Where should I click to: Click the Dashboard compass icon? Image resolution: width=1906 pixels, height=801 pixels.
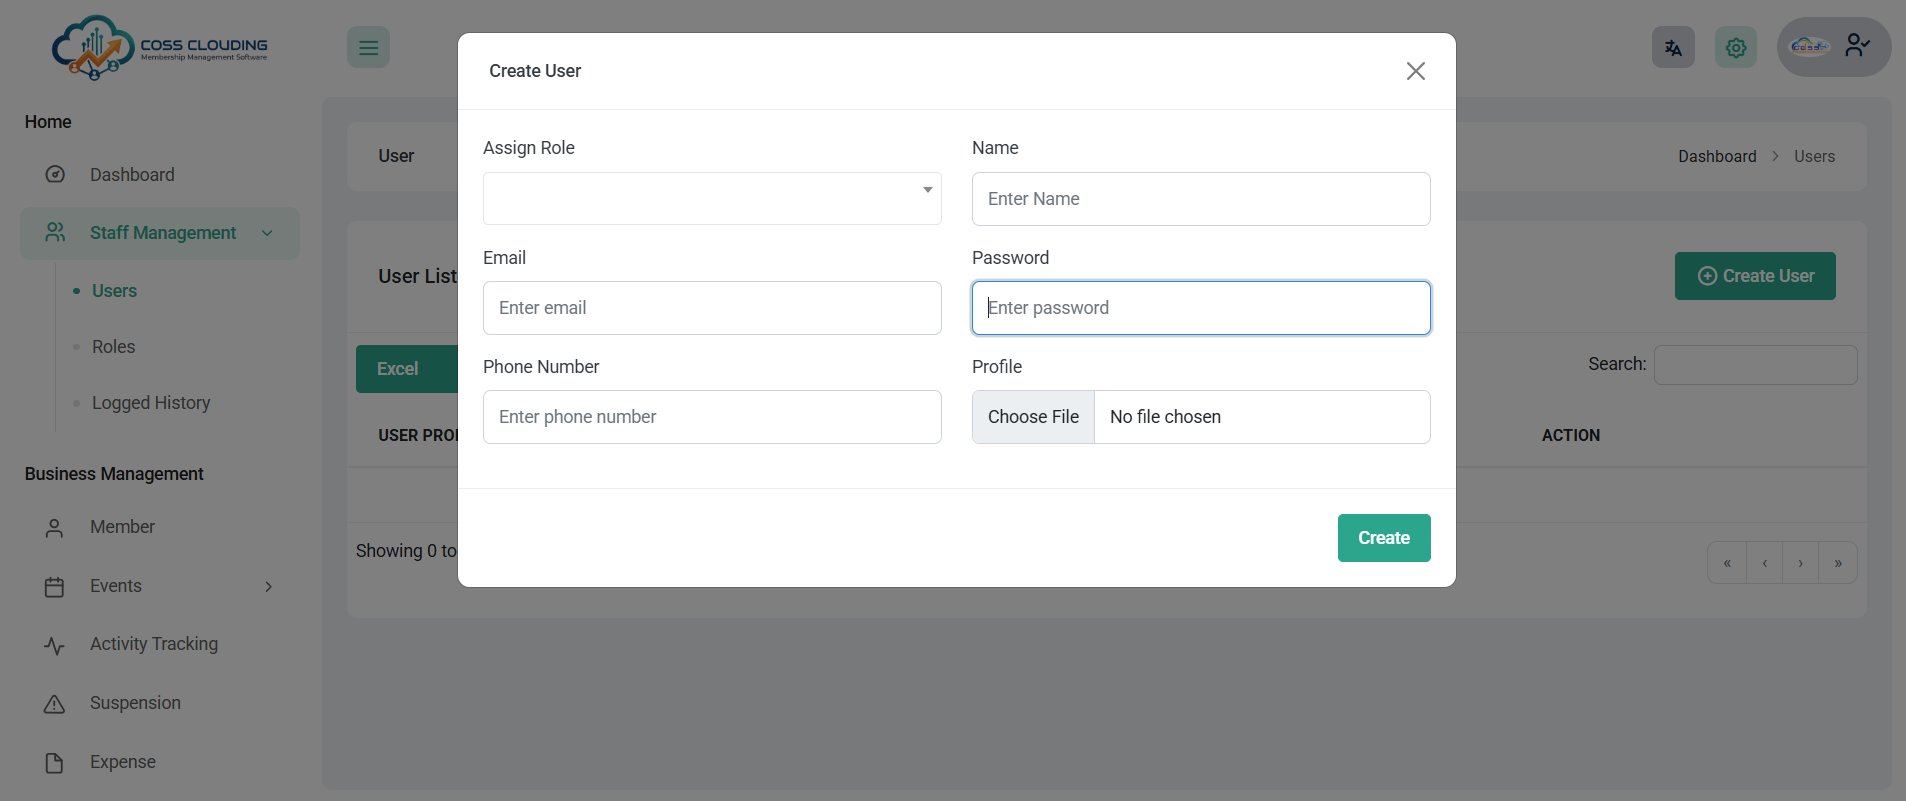[x=55, y=175]
